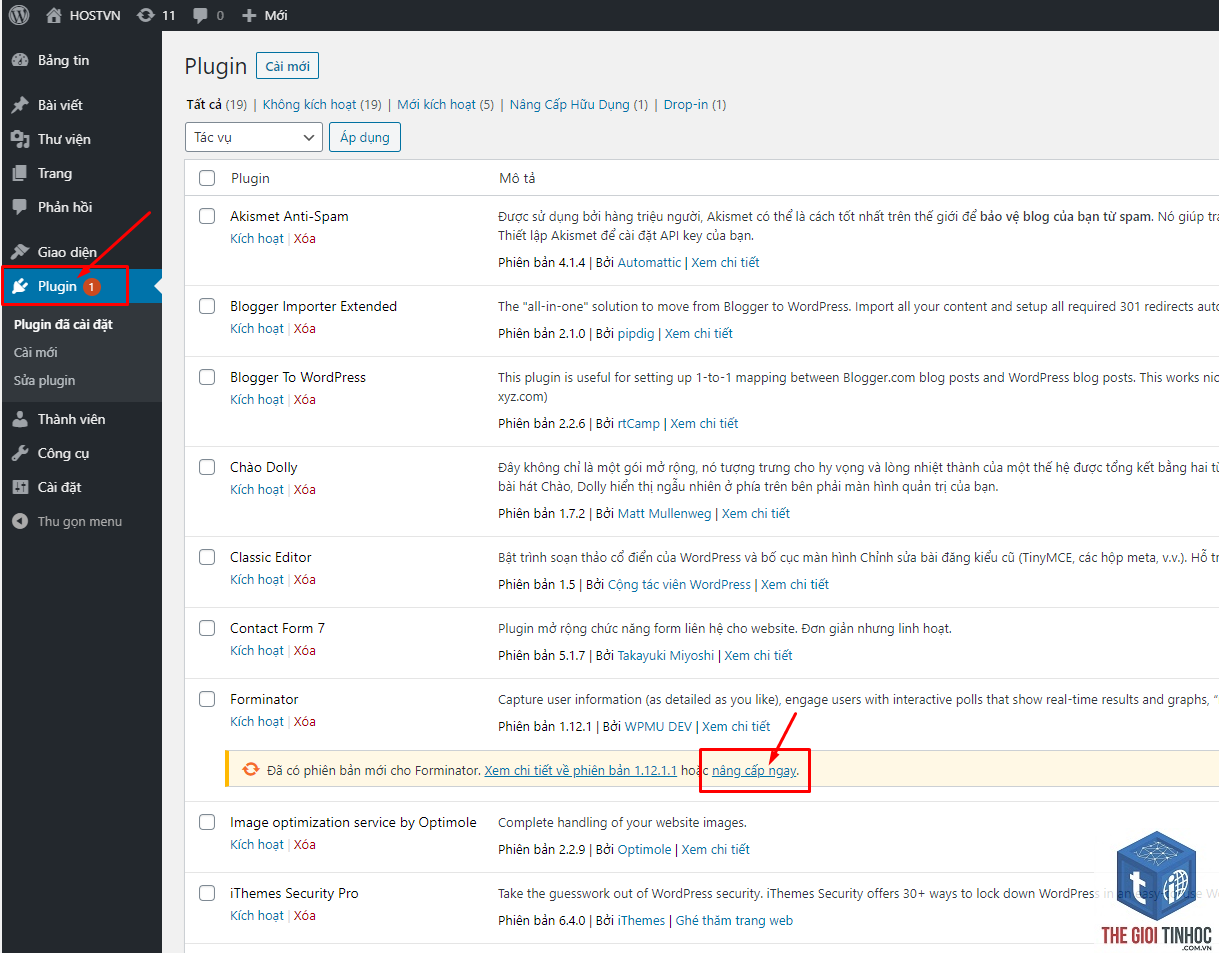1219x953 pixels.
Task: Click the Trang pages icon
Action: click(x=20, y=173)
